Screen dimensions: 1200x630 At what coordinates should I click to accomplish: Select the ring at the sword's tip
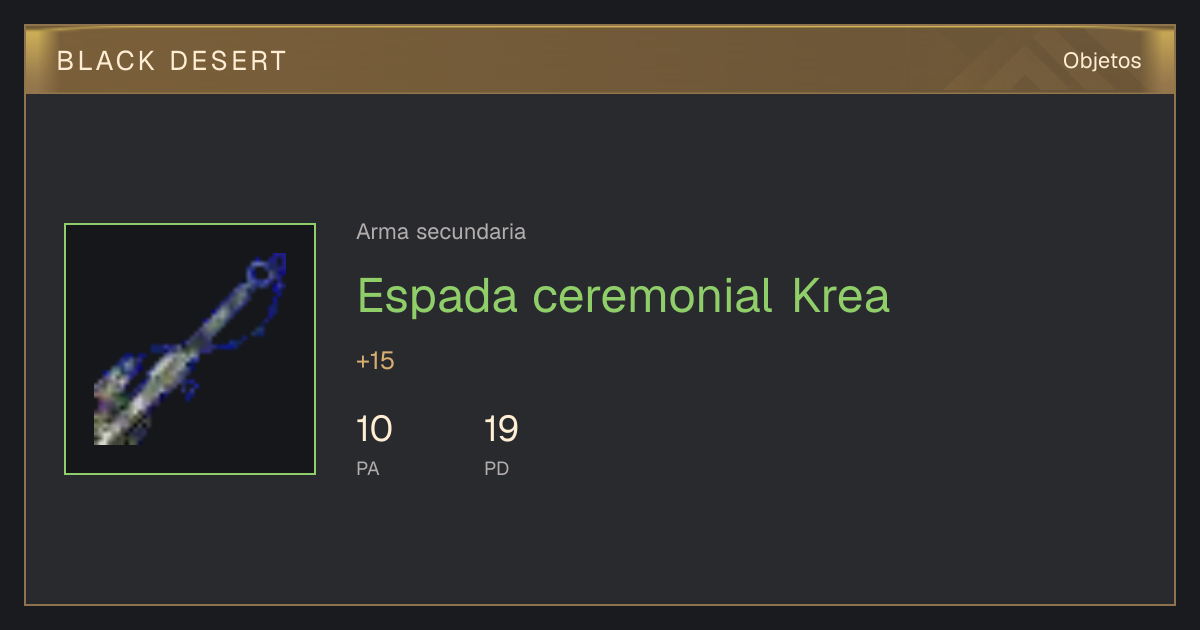click(x=260, y=270)
